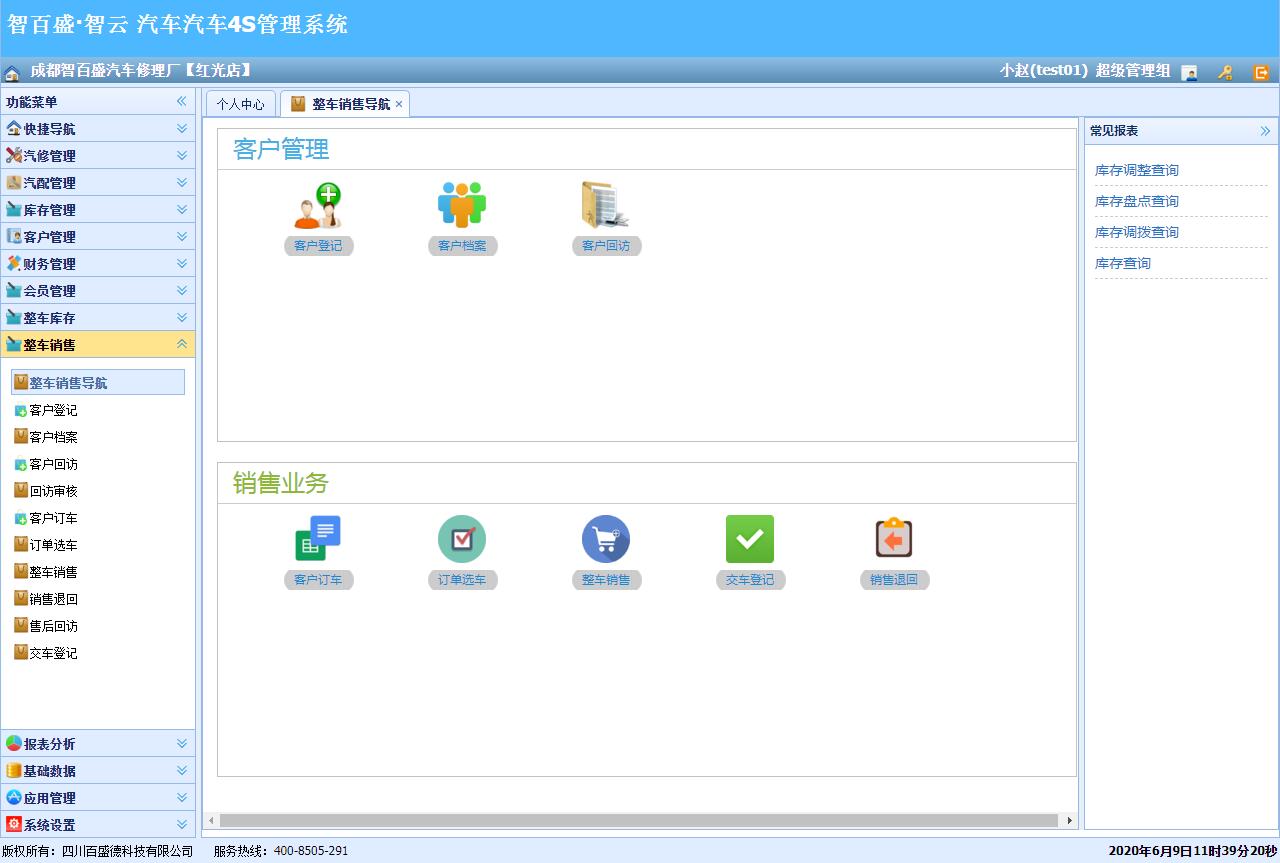Click the 应用管理 app icon
The height and width of the screenshot is (863, 1280).
pyautogui.click(x=14, y=797)
